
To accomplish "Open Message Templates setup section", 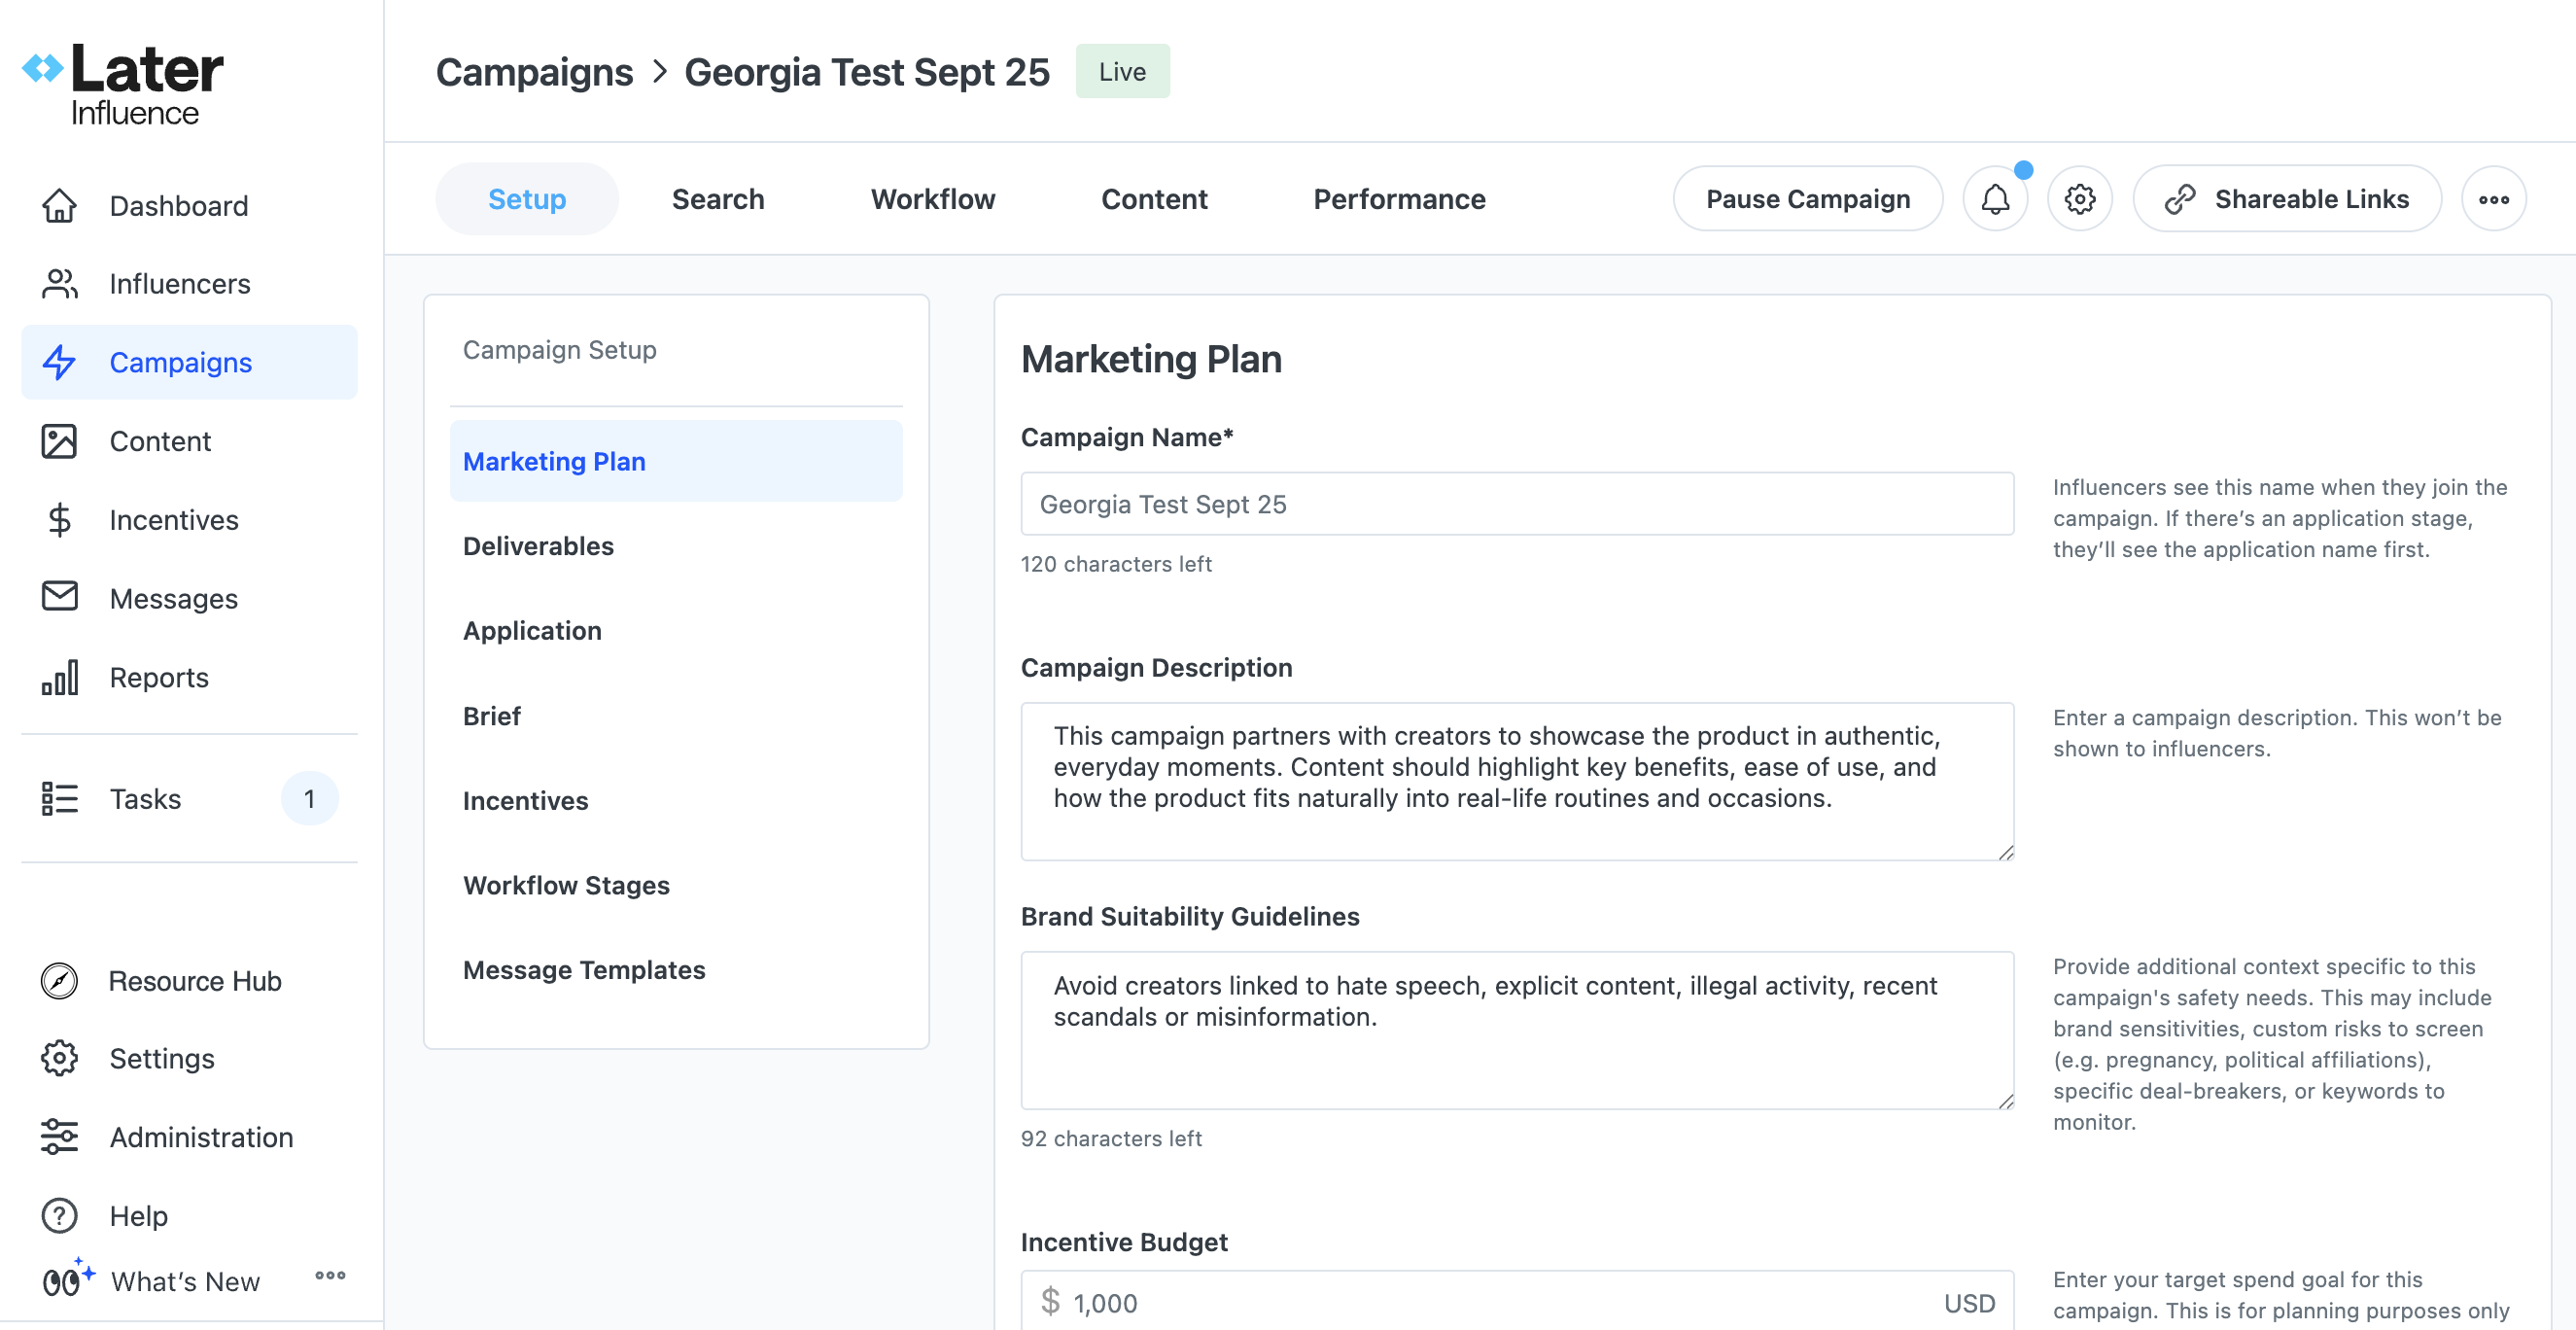I will point(583,970).
